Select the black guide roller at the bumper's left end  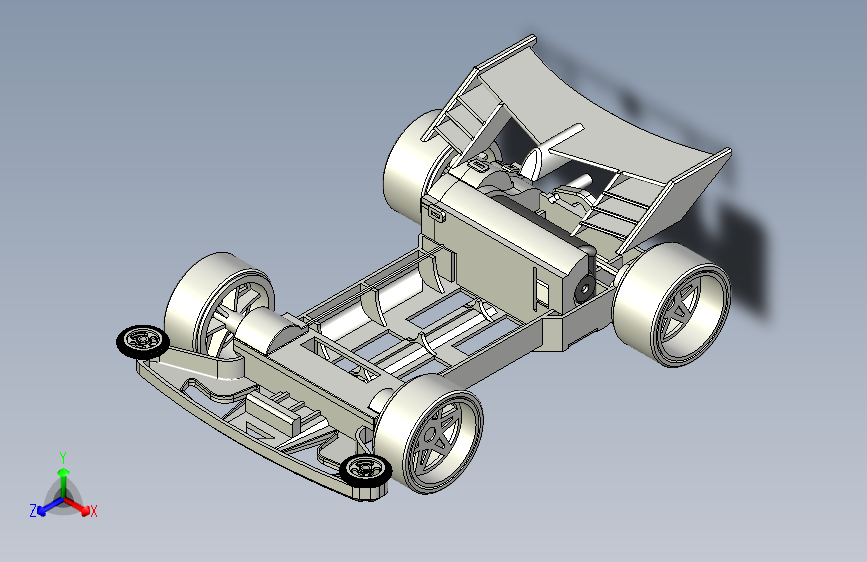143,342
